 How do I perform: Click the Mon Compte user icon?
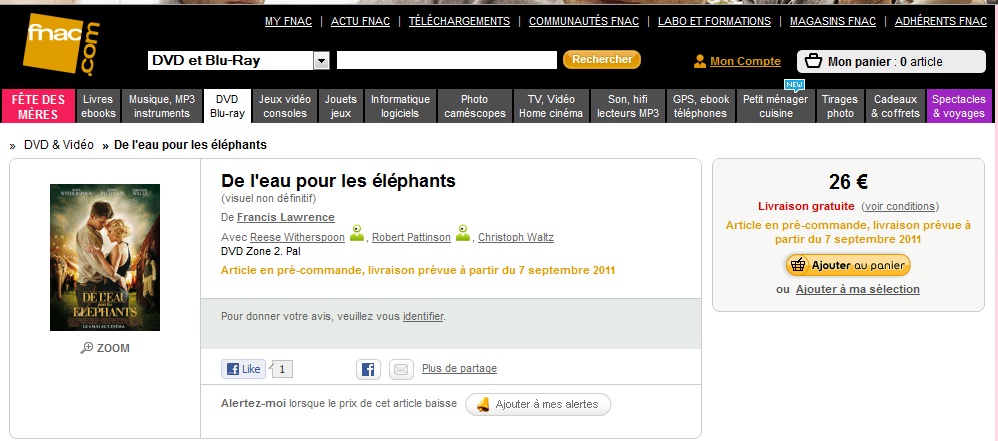tap(700, 61)
